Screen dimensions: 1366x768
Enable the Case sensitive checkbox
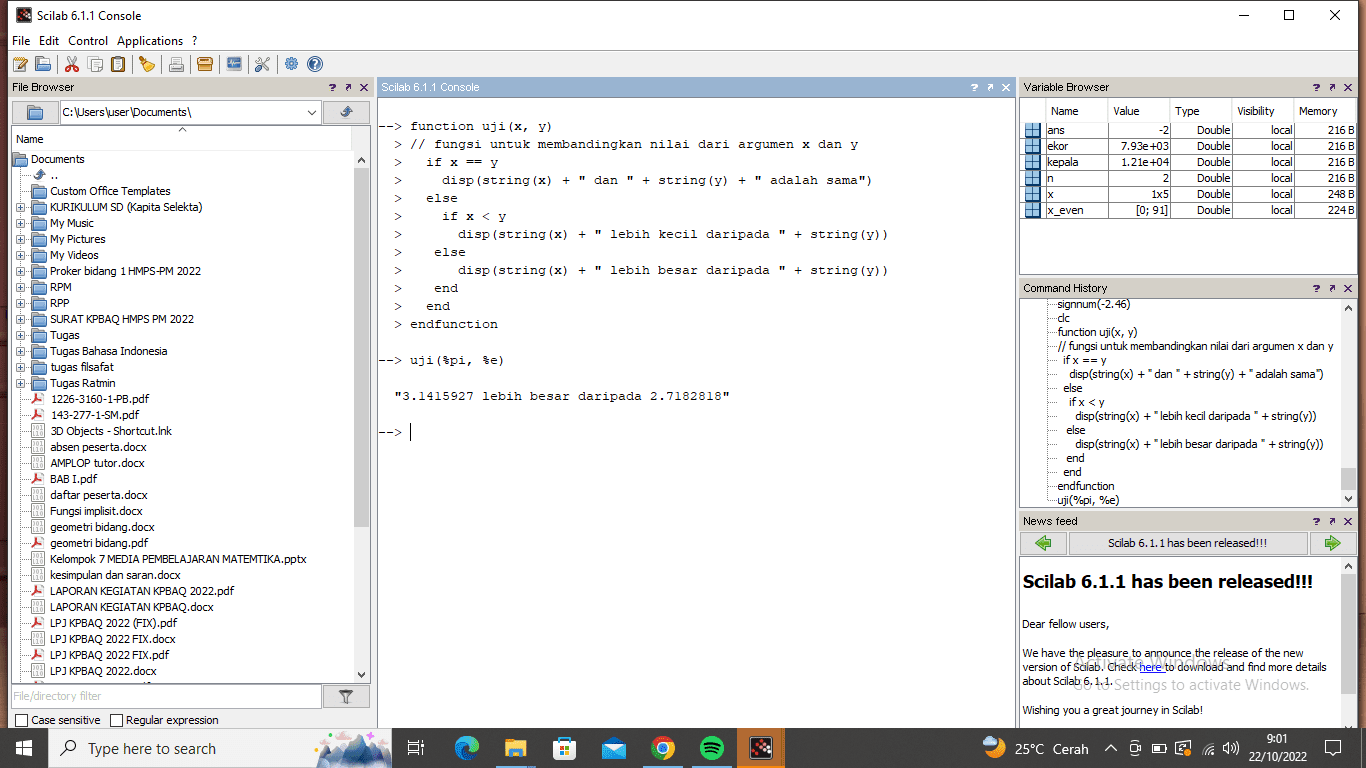point(22,720)
